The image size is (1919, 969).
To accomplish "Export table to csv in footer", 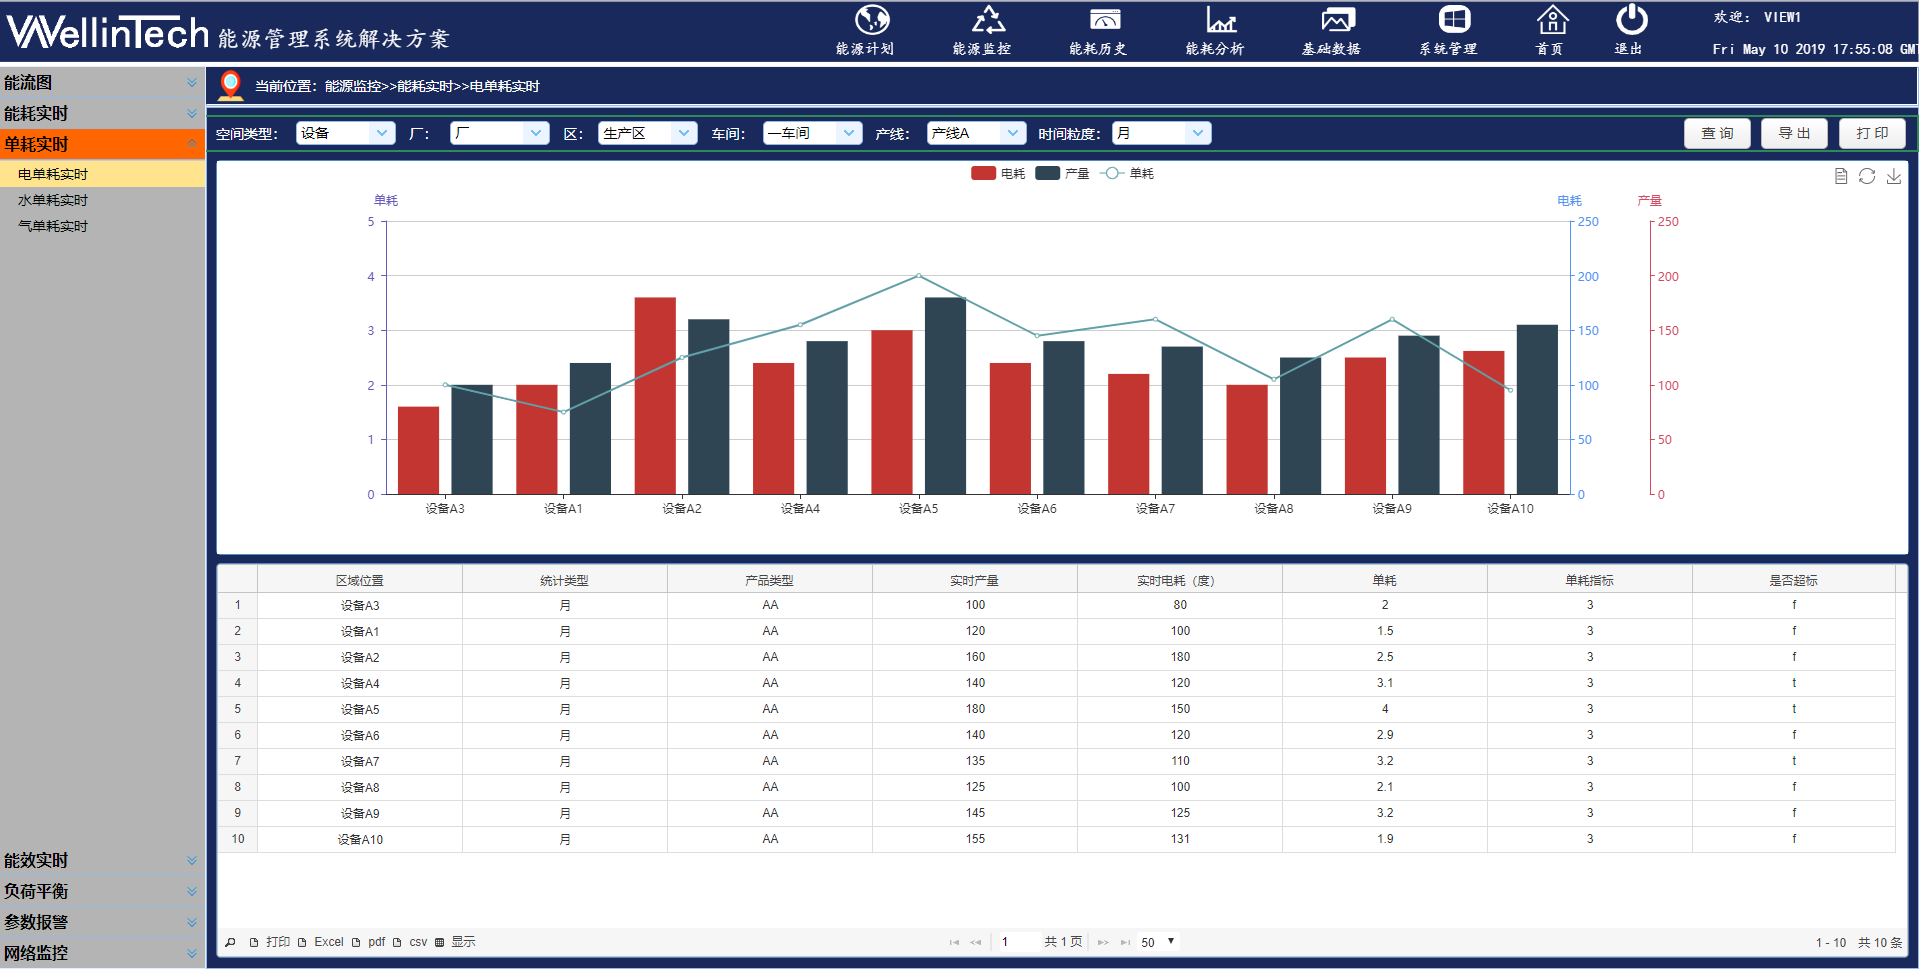I will (x=410, y=942).
